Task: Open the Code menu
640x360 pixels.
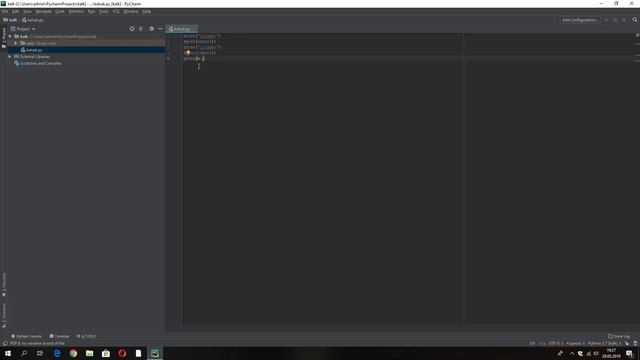Action: click(60, 11)
